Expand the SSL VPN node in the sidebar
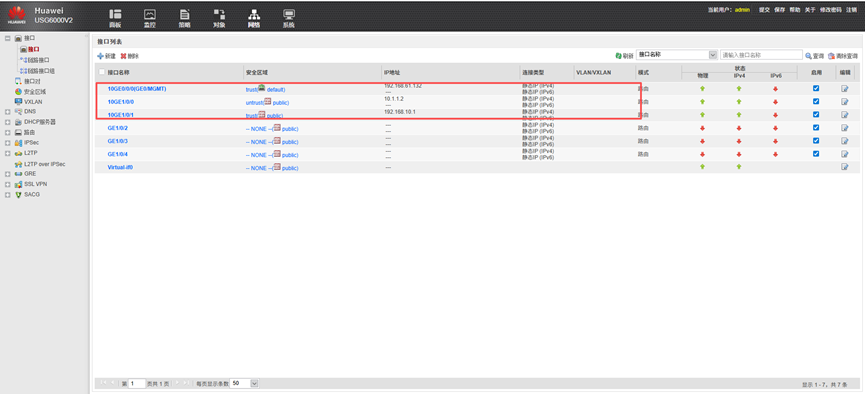This screenshot has height=394, width=865. coord(8,184)
